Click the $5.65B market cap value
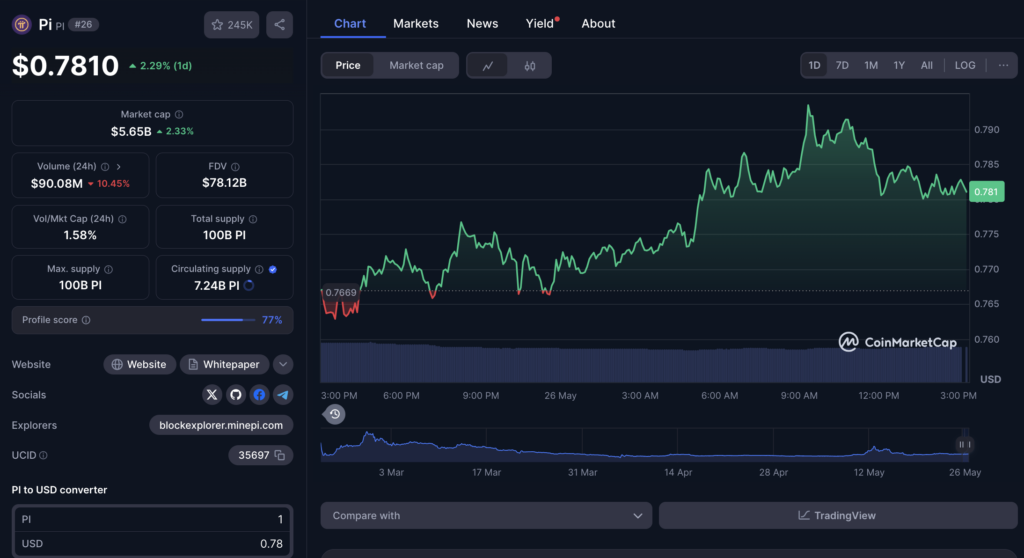This screenshot has height=558, width=1024. point(131,131)
